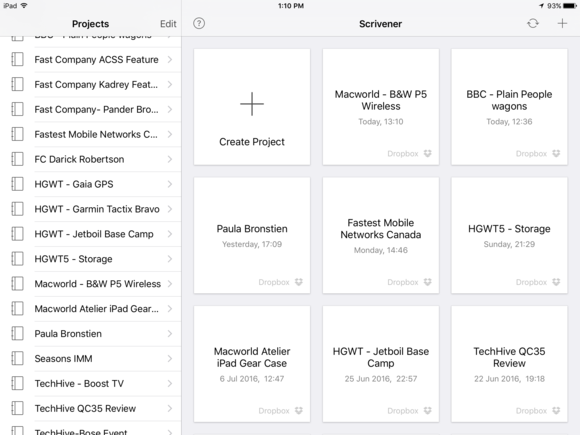Expand chevron next to Fast Company ACSS Feature

point(170,59)
